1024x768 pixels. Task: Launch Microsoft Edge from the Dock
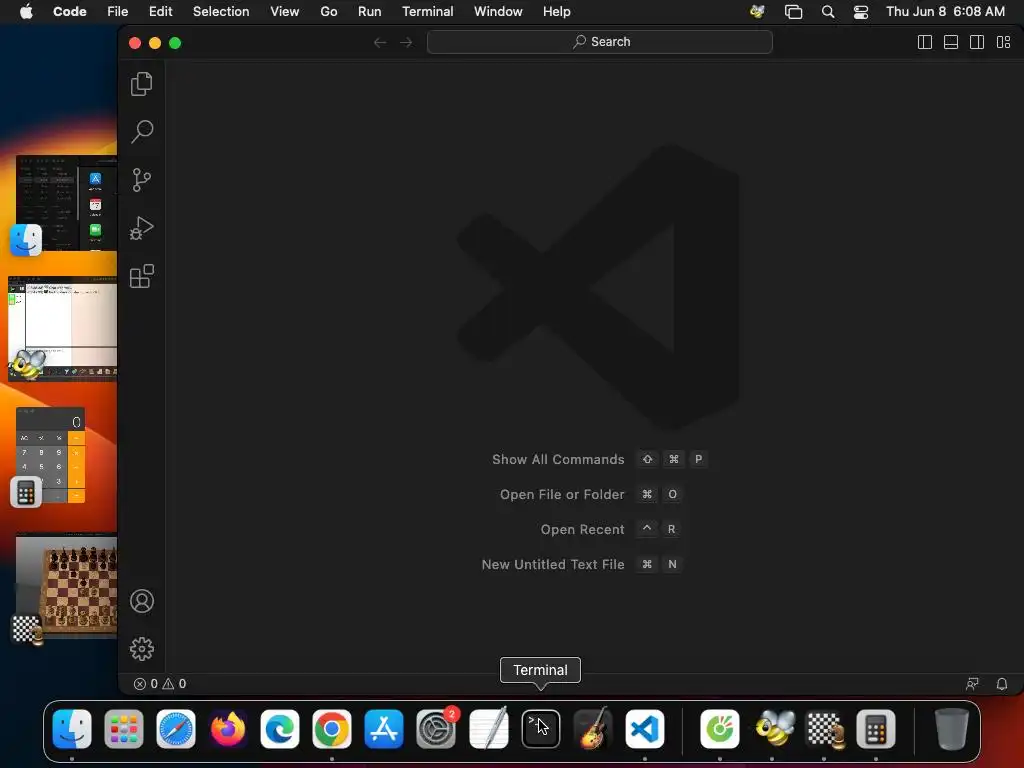tap(280, 729)
